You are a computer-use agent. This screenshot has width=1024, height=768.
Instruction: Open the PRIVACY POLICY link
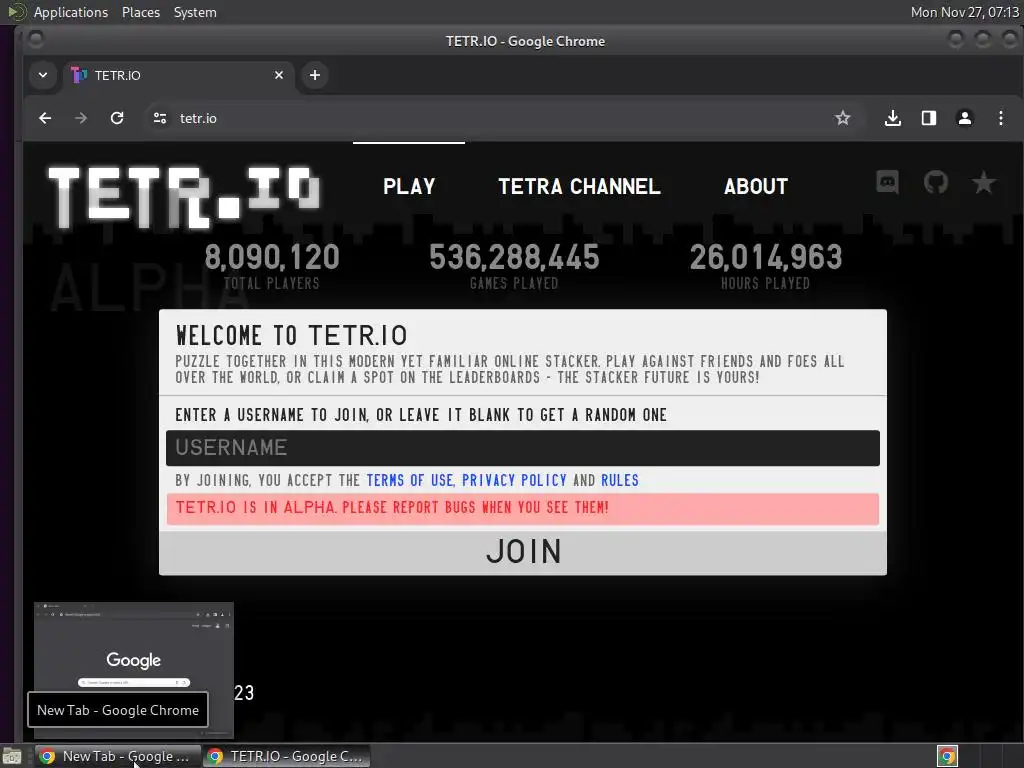[x=514, y=481]
